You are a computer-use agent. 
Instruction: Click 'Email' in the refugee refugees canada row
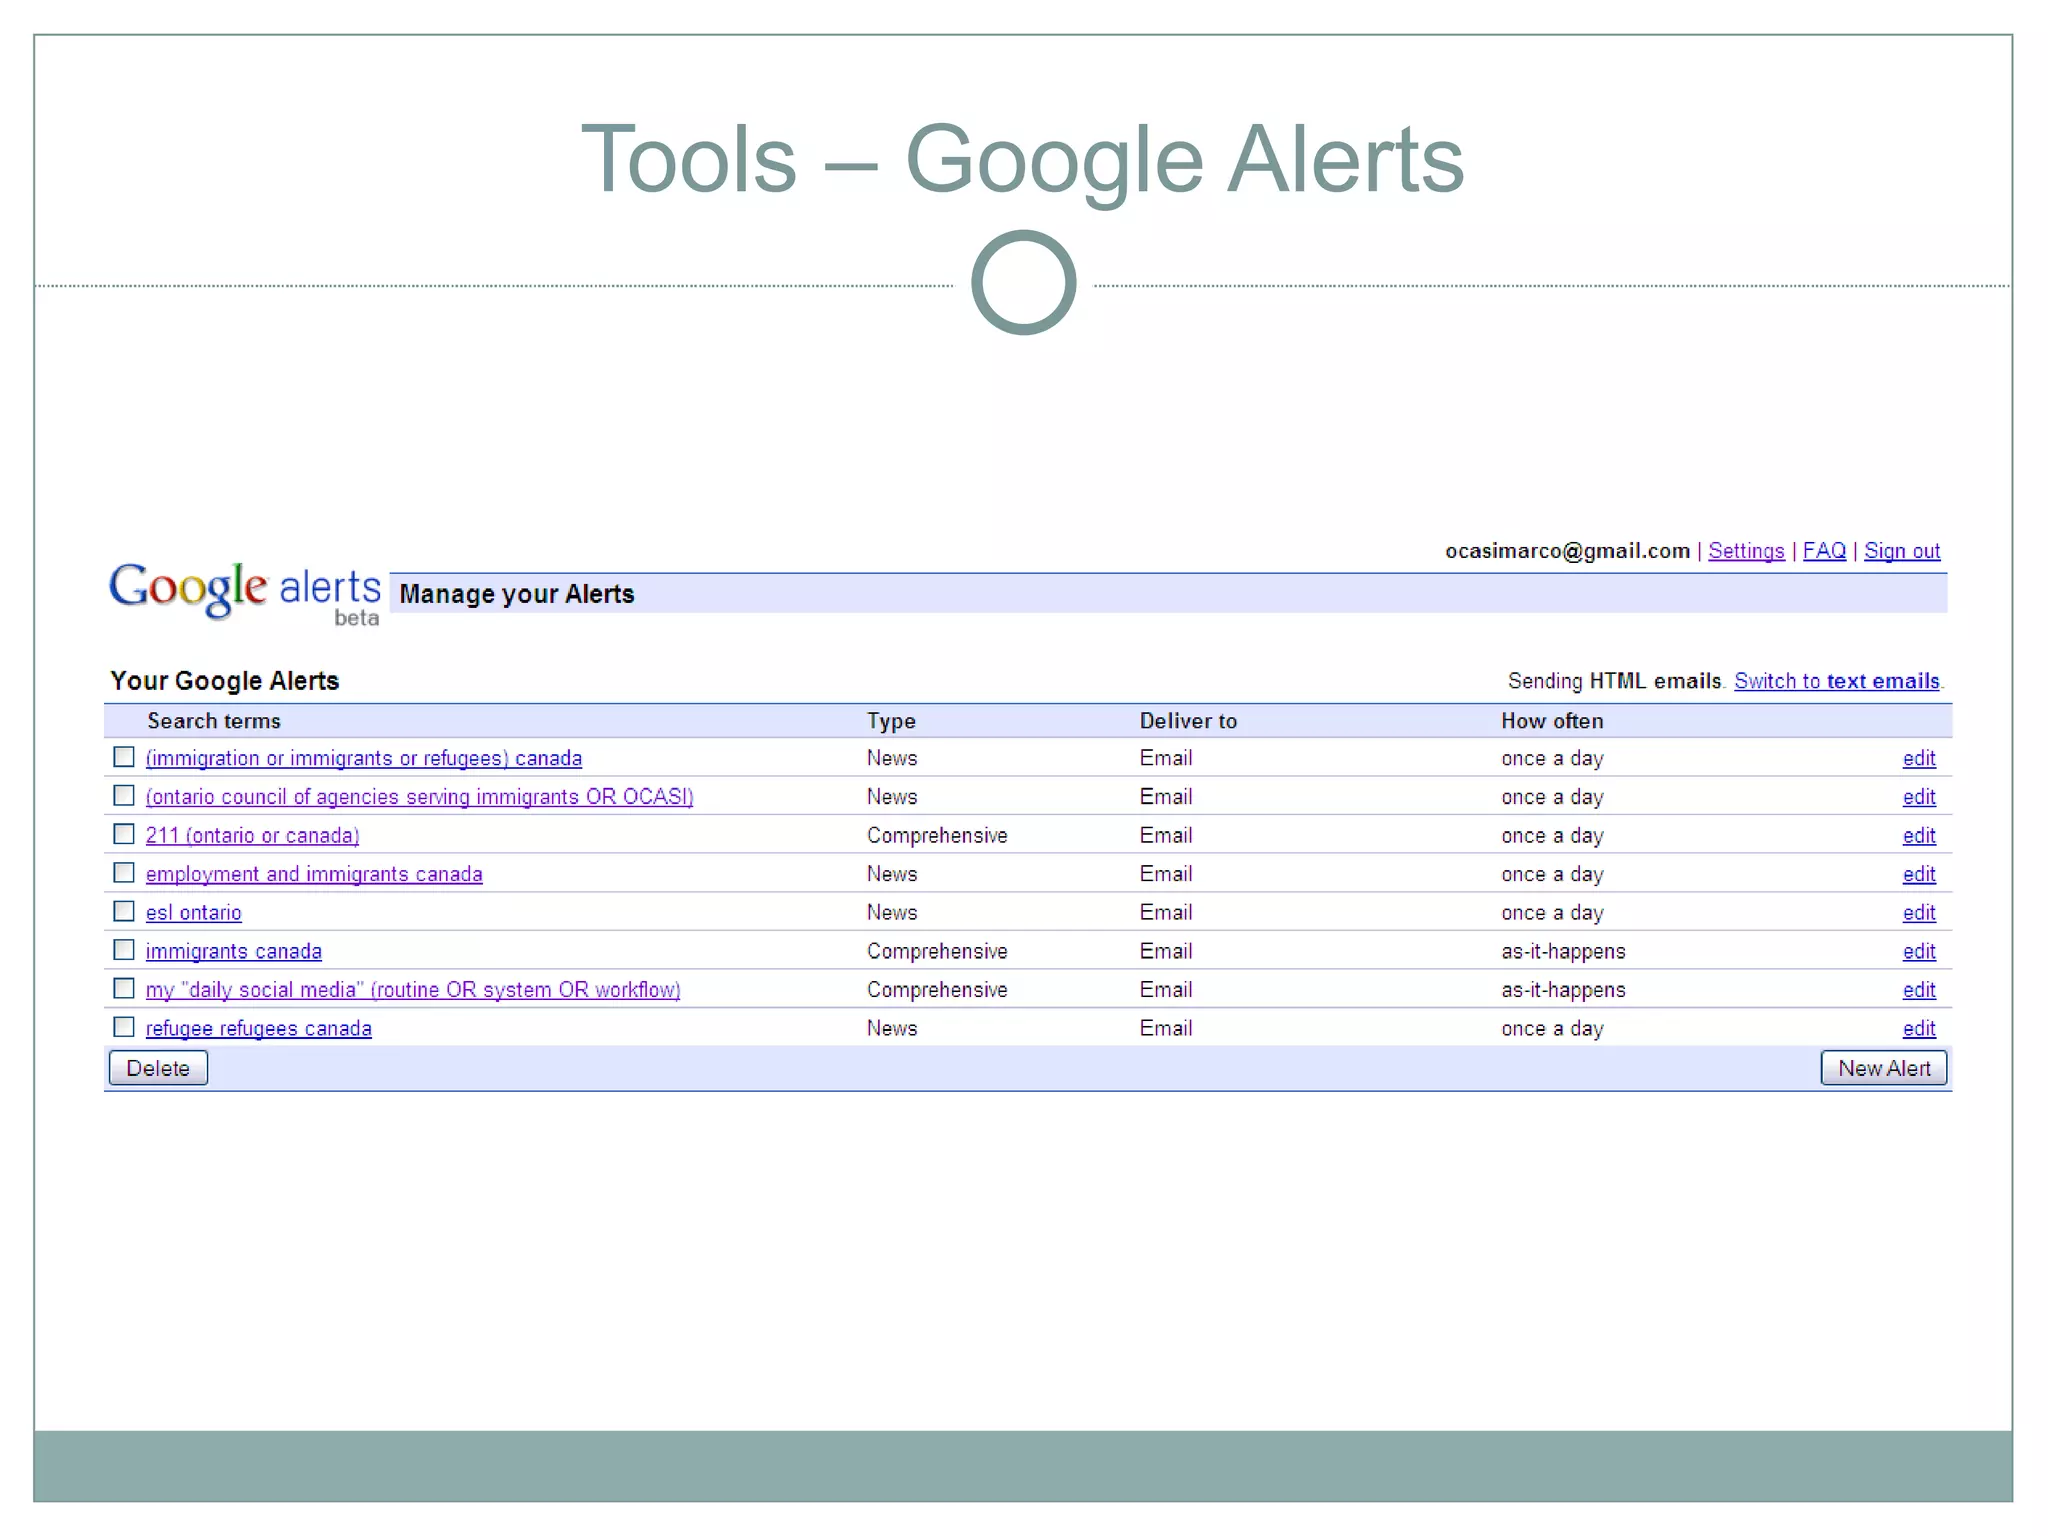[1166, 1028]
